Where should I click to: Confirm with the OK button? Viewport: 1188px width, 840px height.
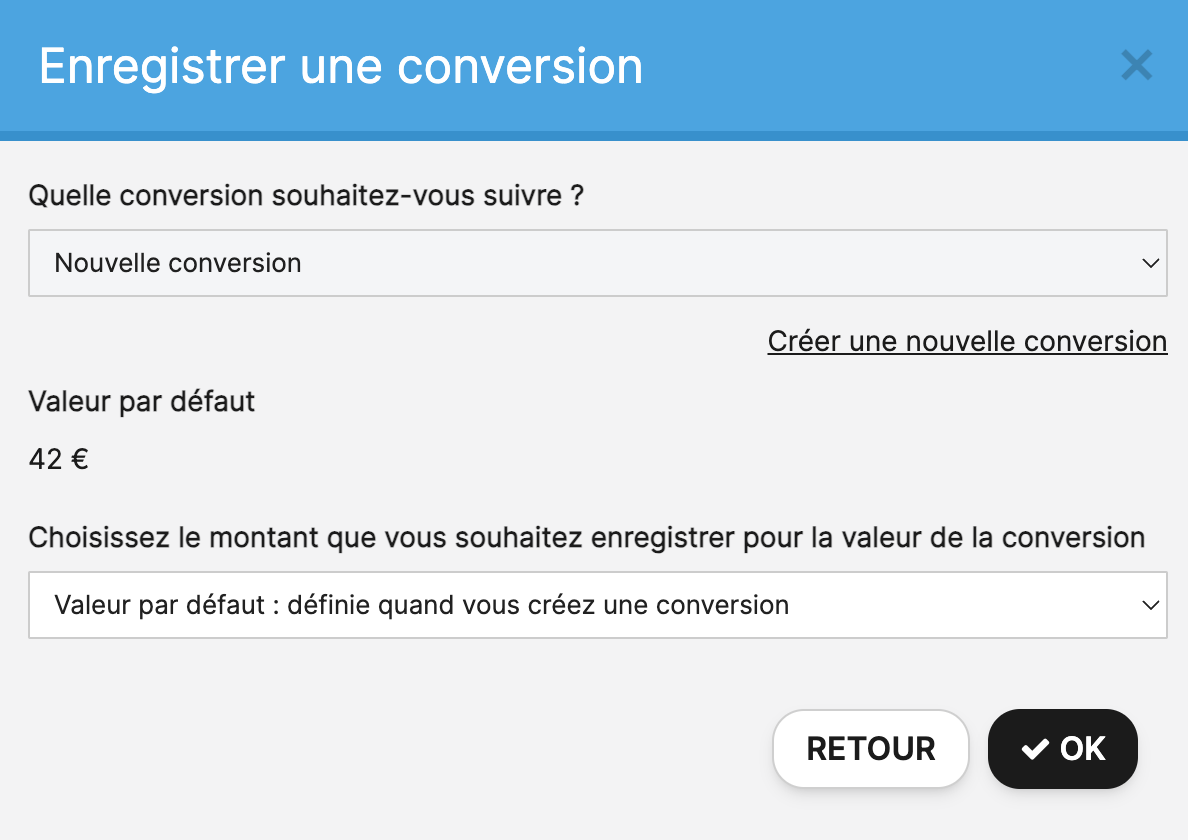1062,749
